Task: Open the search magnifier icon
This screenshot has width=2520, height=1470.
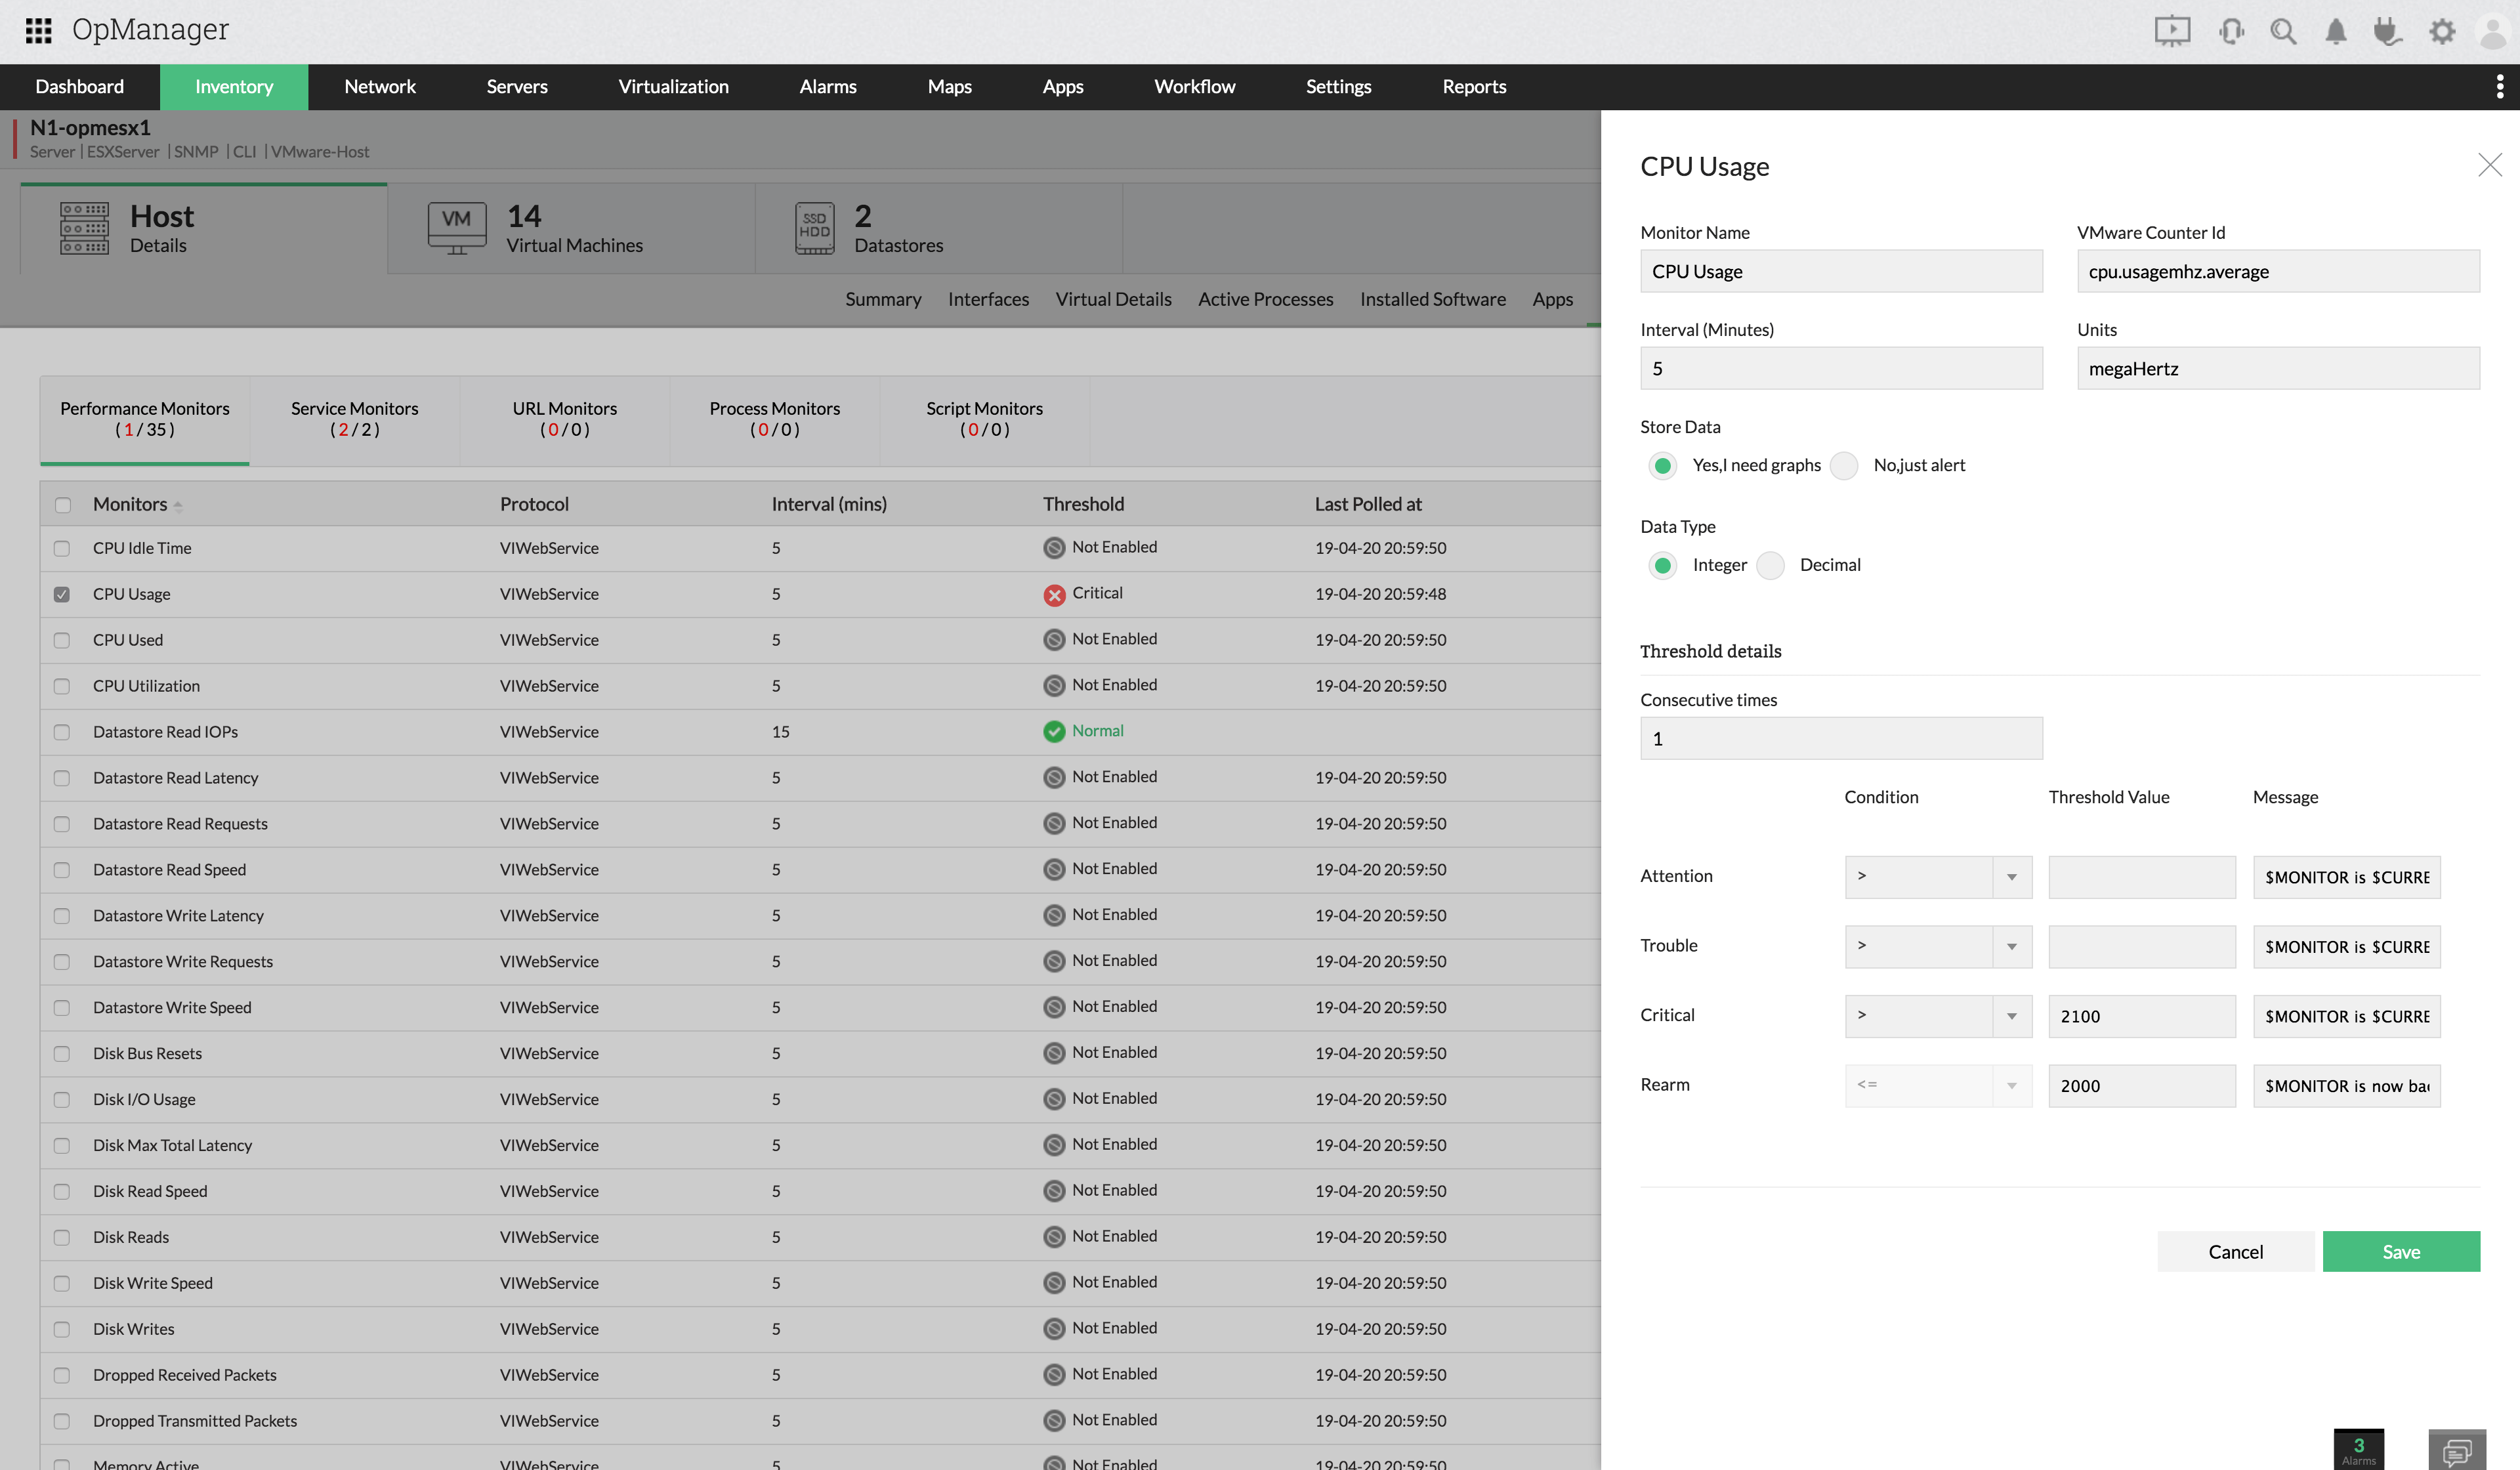Action: click(x=2282, y=31)
